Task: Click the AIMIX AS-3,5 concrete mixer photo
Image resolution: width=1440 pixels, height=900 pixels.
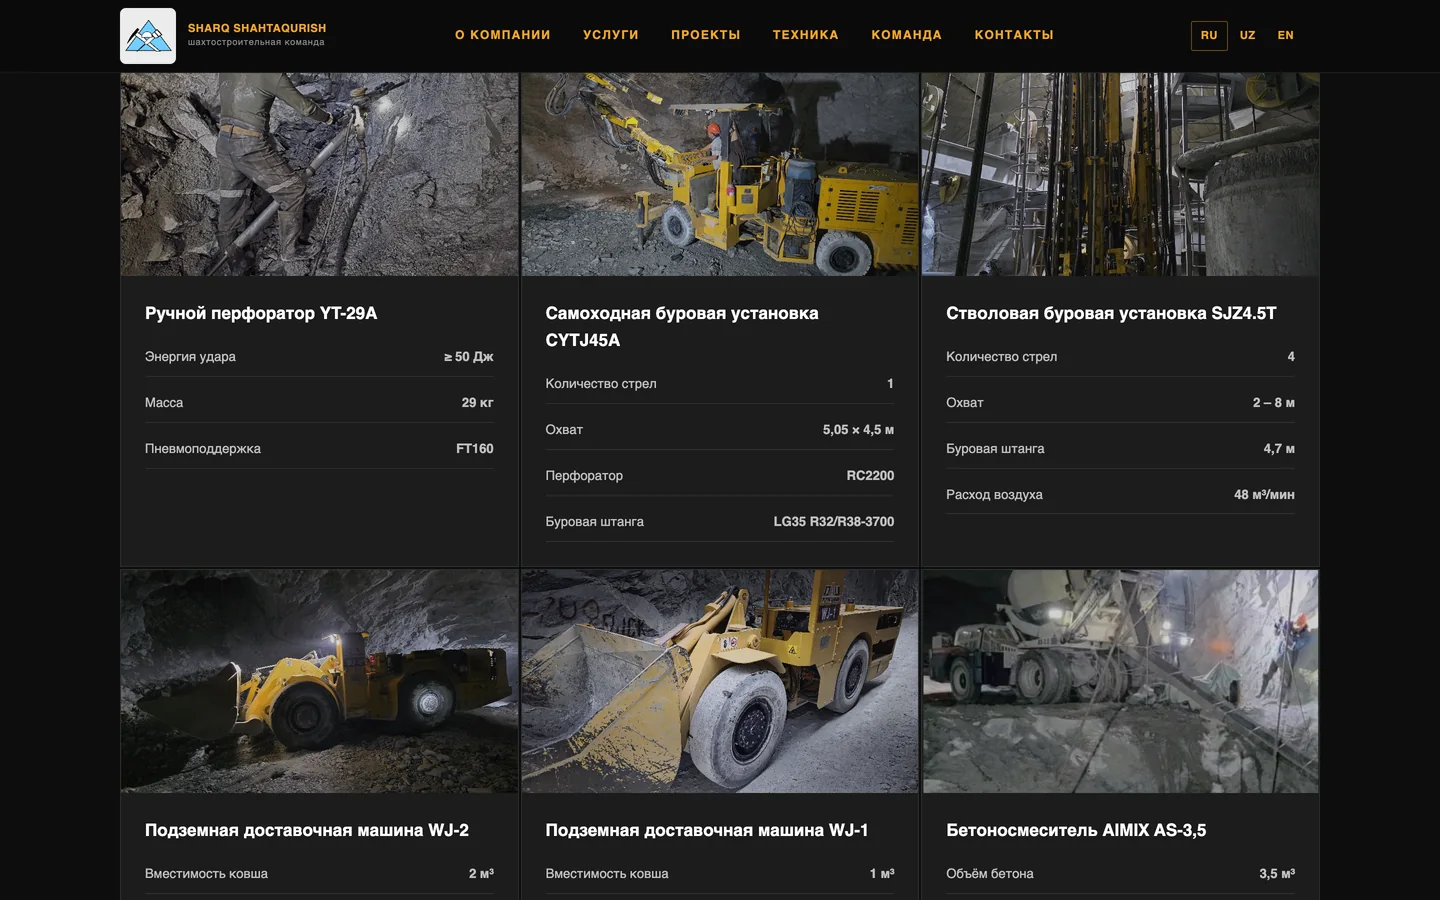Action: (x=1120, y=681)
